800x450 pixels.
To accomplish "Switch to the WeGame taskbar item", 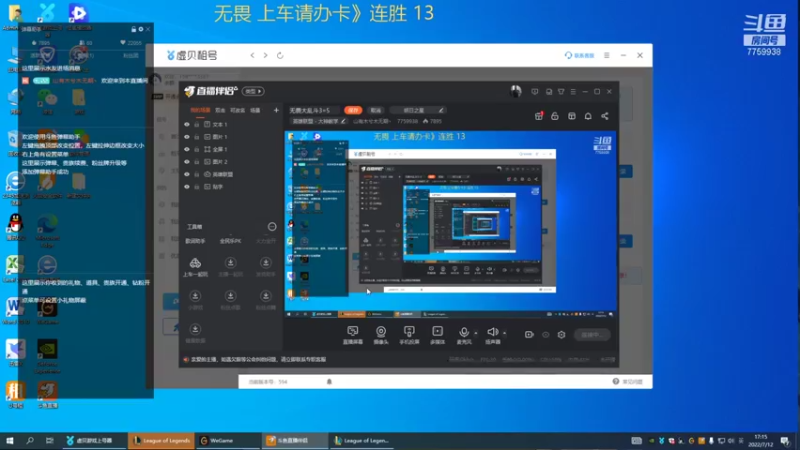I will click(228, 440).
